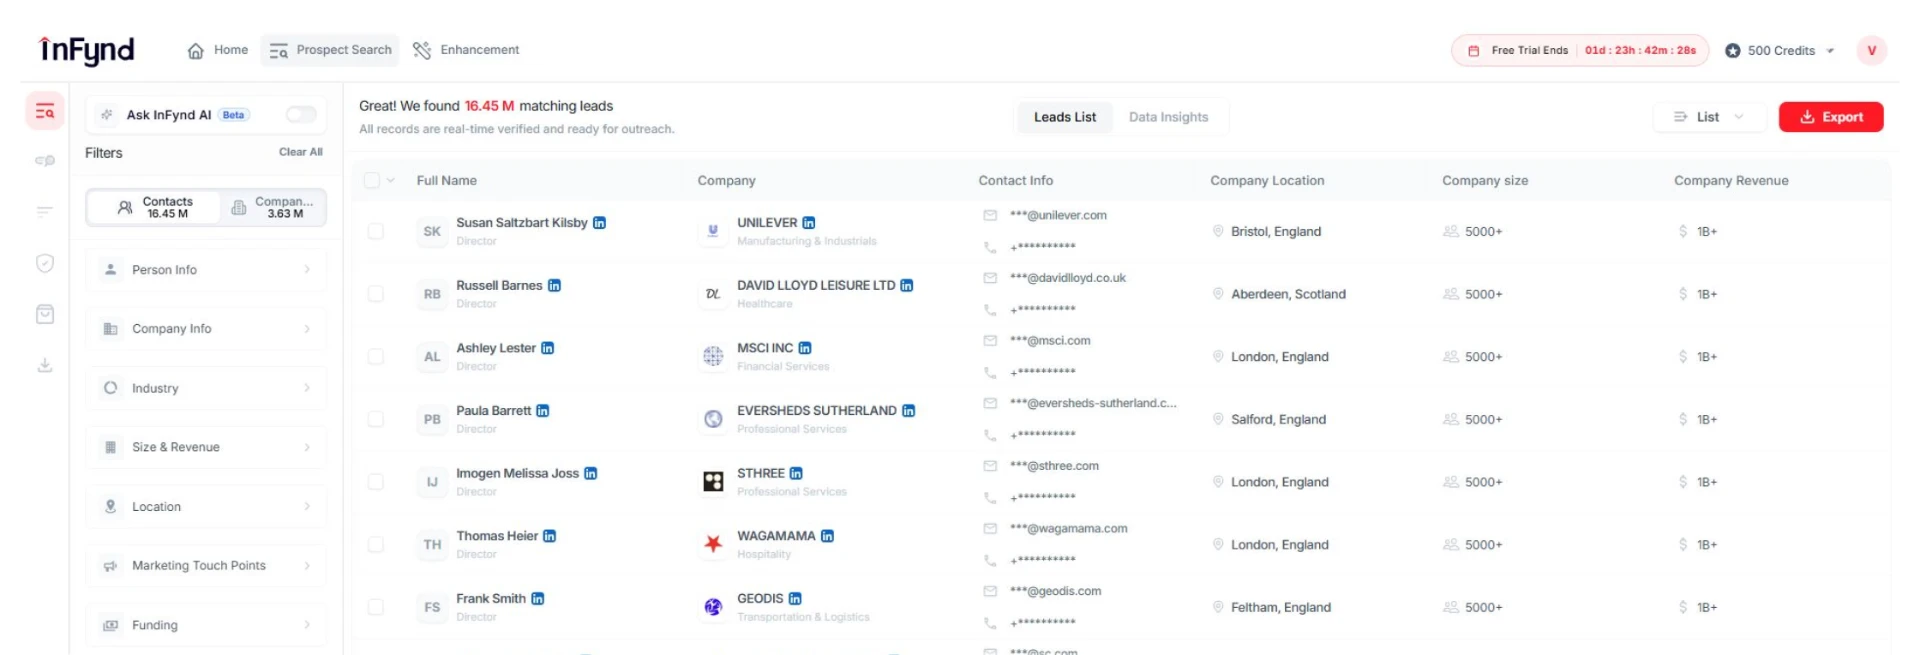Select checkbox for Russell Barnes row
The width and height of the screenshot is (1920, 655).
click(x=376, y=294)
